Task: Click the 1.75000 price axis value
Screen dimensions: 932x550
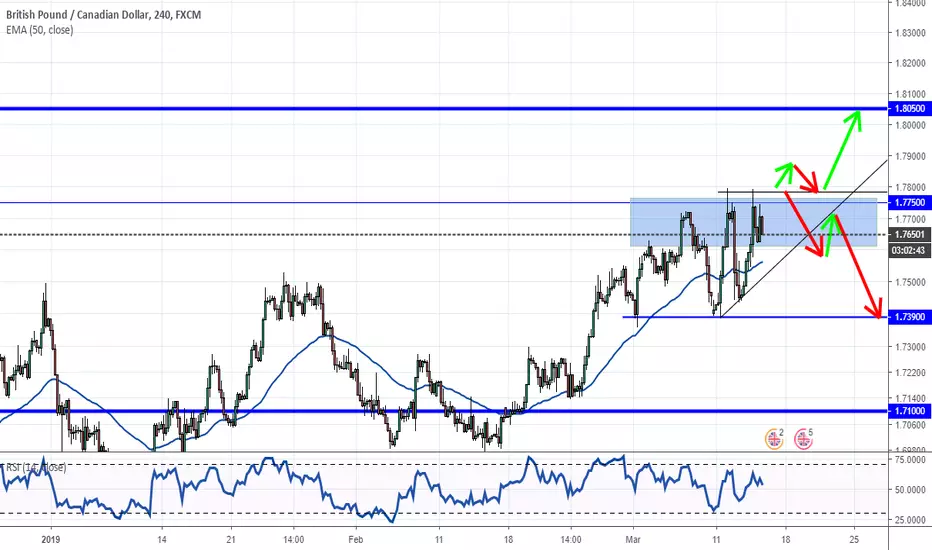Action: tap(910, 282)
